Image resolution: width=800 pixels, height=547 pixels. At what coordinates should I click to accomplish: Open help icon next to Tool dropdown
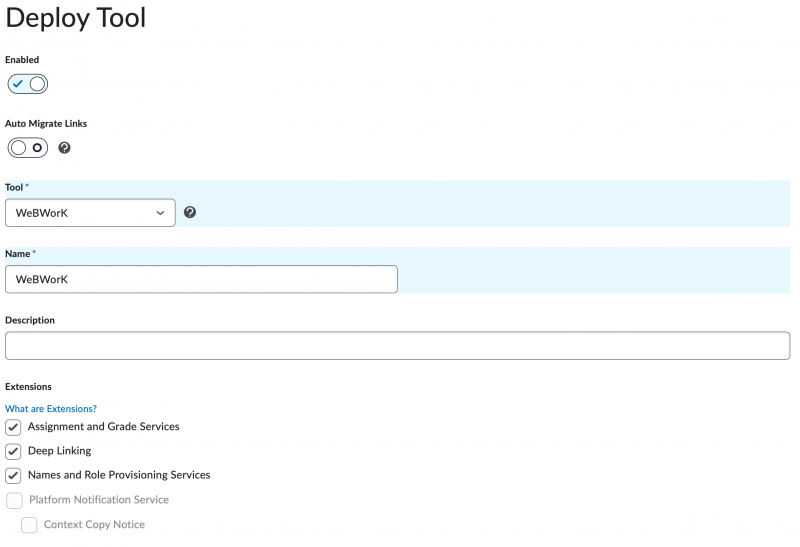(x=190, y=212)
